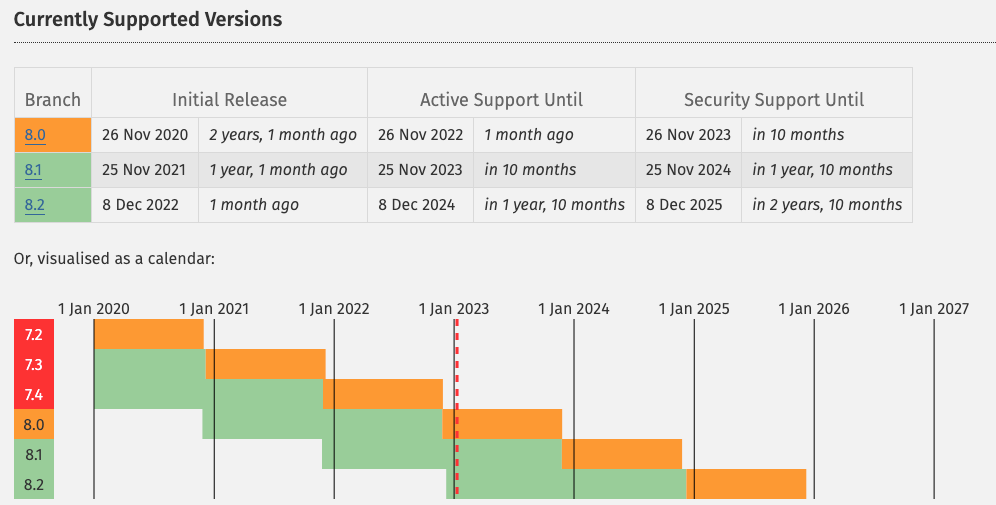Select the orange 8.0 calendar label

(x=34, y=424)
